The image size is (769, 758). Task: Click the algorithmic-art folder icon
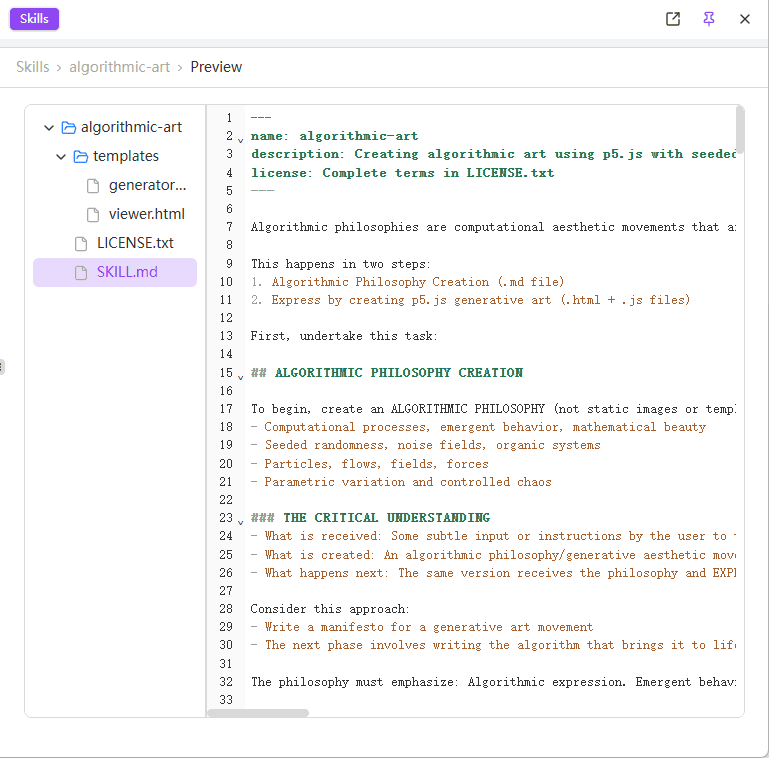point(69,128)
